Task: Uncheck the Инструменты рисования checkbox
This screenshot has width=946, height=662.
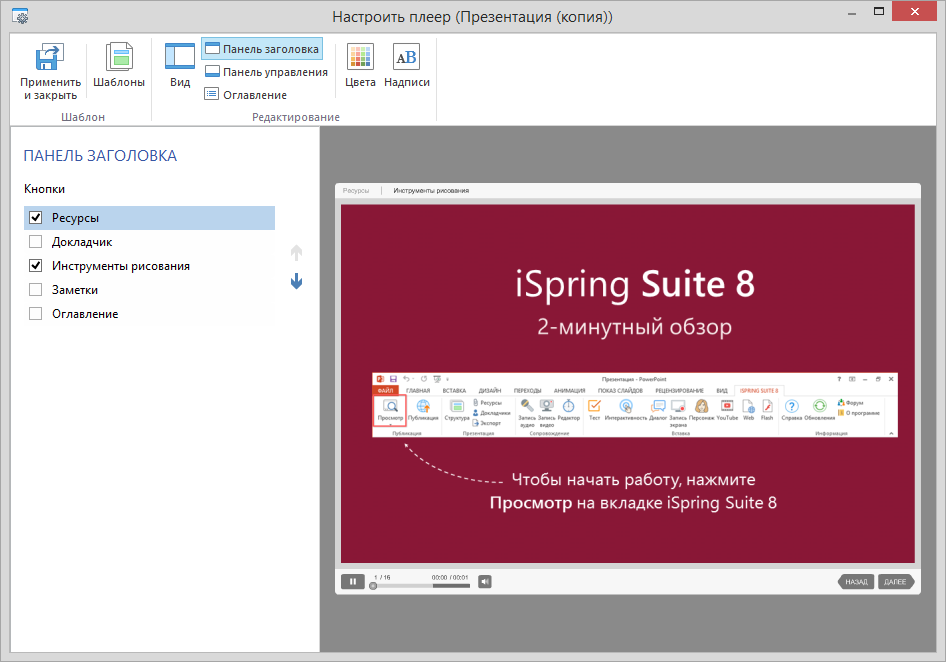Action: pyautogui.click(x=36, y=266)
